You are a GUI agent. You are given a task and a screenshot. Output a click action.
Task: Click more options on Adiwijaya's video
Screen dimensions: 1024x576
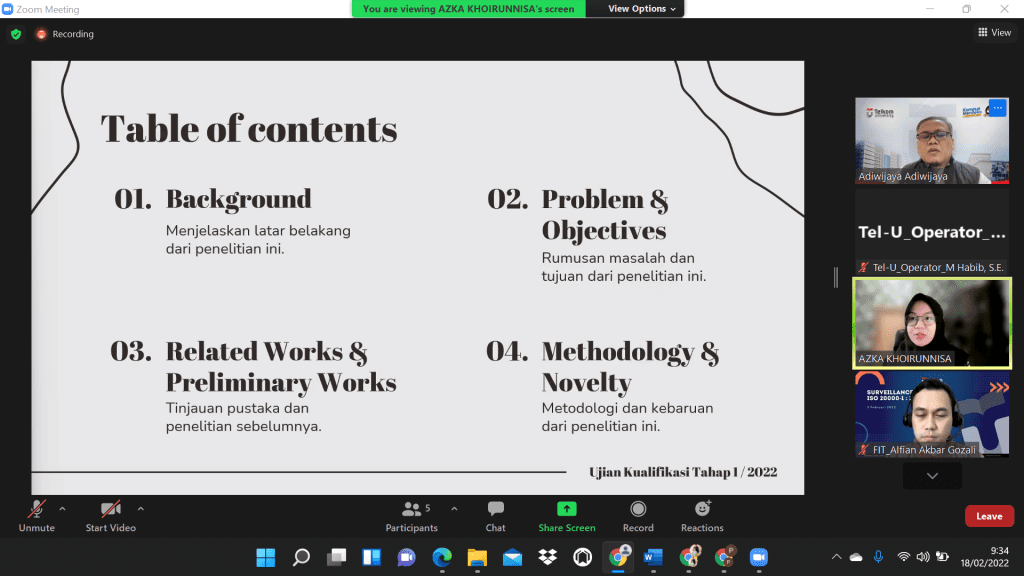tap(996, 108)
